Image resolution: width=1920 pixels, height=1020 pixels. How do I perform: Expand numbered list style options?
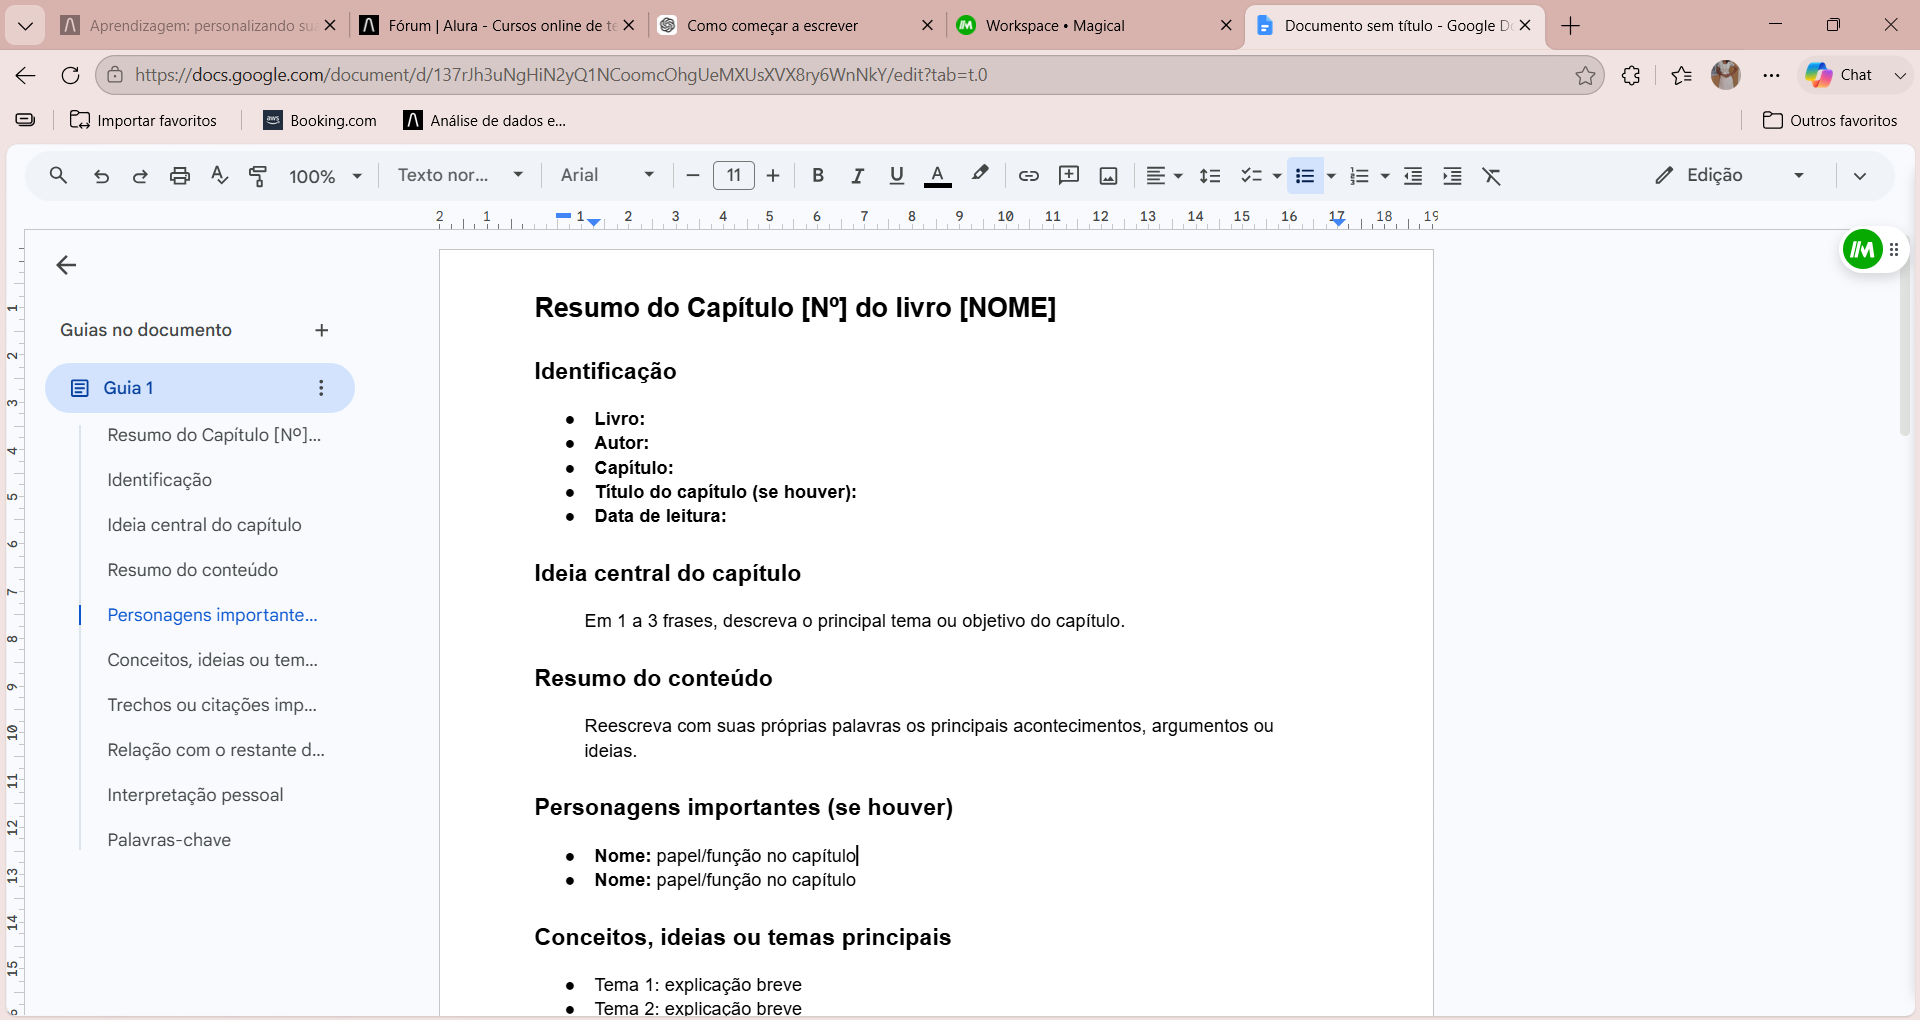coord(1385,176)
